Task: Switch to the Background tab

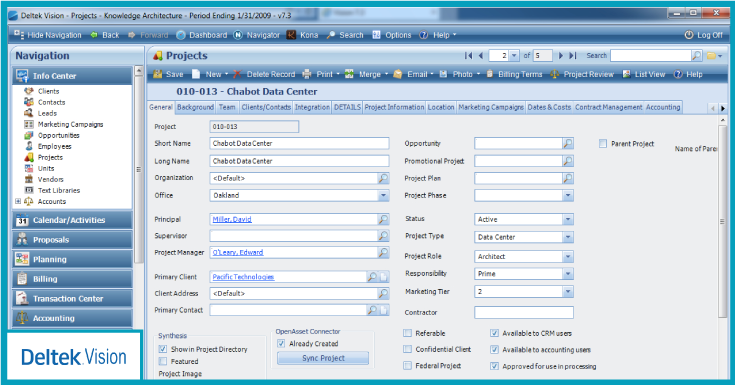Action: (195, 107)
